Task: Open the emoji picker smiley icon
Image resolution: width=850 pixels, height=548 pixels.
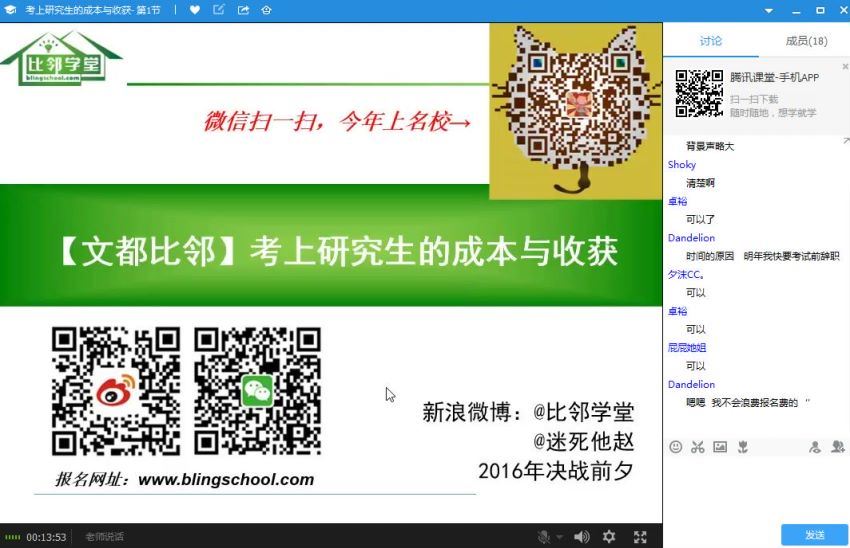Action: (x=675, y=447)
